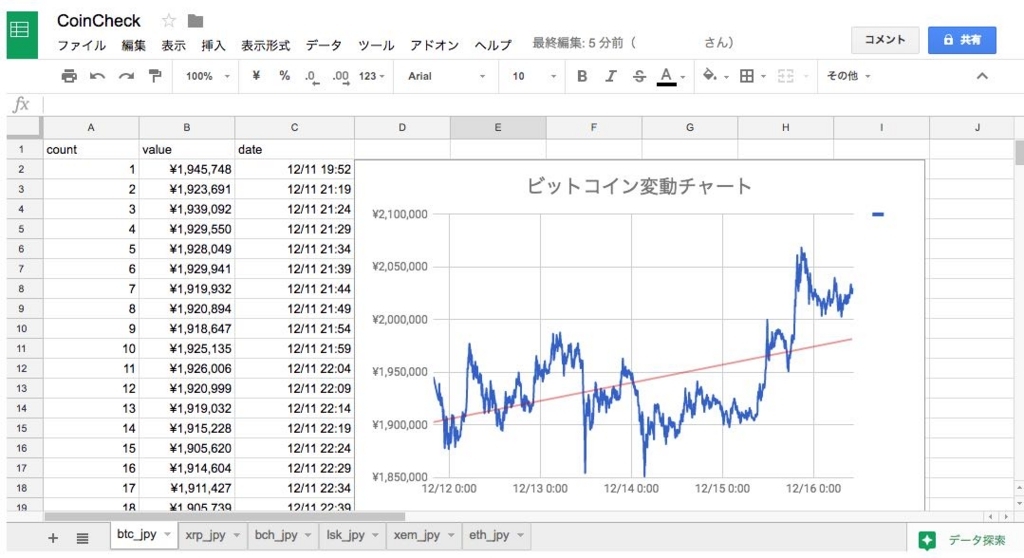Open the 表示 menu

[x=174, y=45]
